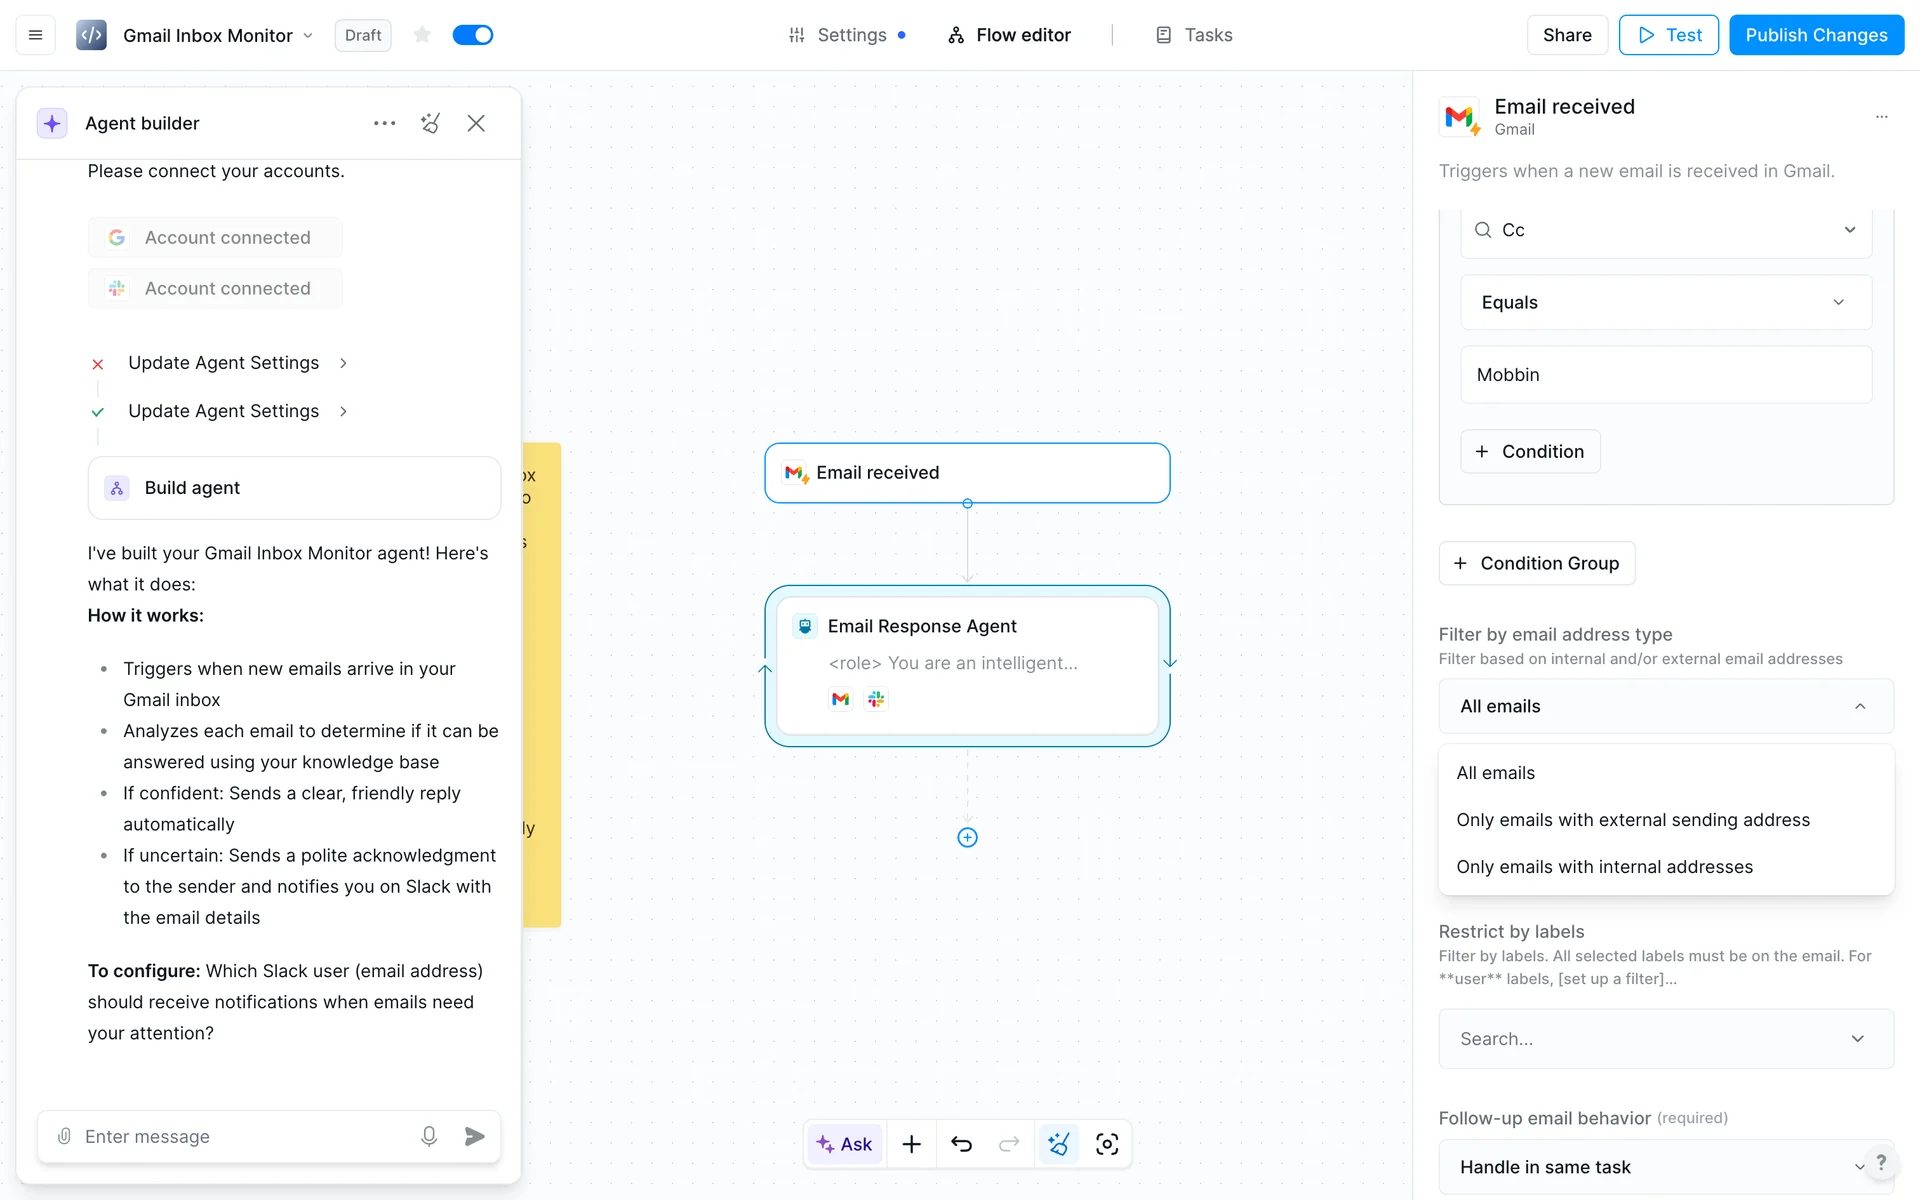The width and height of the screenshot is (1920, 1200).
Task: Star the Gmail Inbox Monitor agent
Action: 422,35
